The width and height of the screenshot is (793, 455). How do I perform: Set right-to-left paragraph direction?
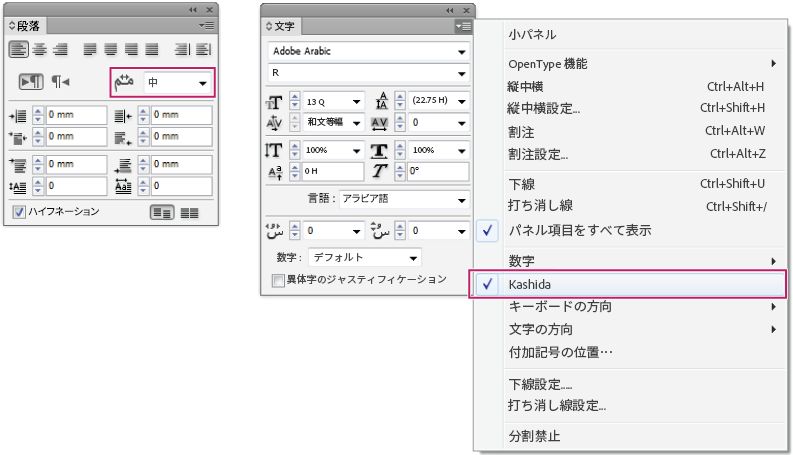tap(60, 81)
